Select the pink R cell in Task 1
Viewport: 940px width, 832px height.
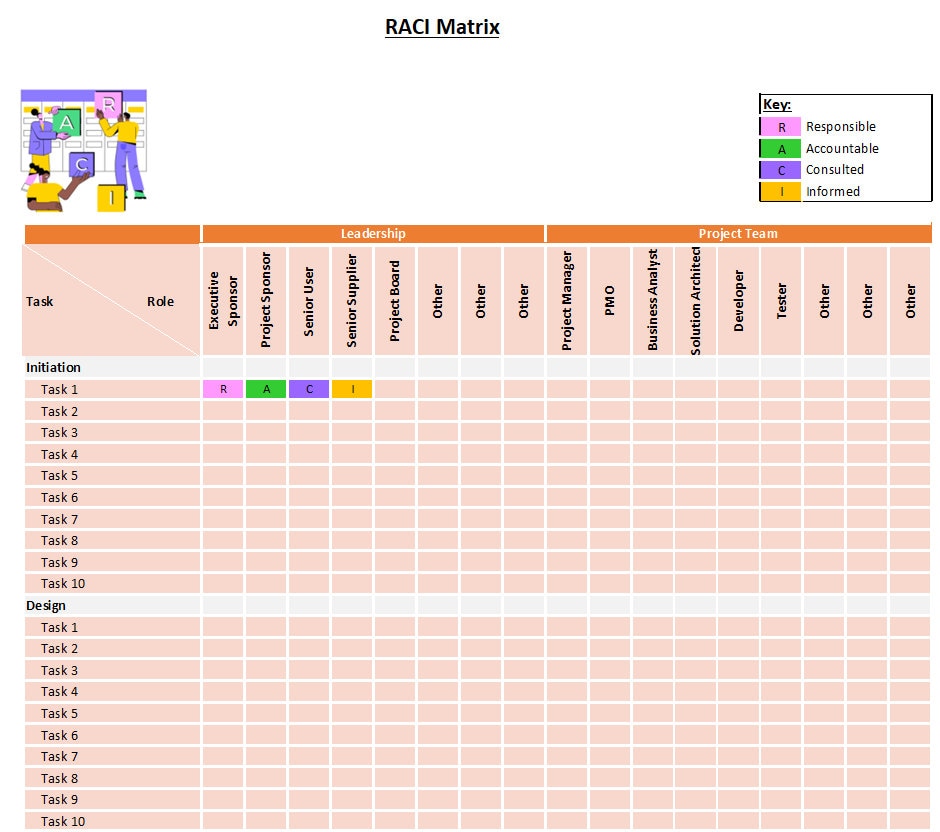point(222,389)
